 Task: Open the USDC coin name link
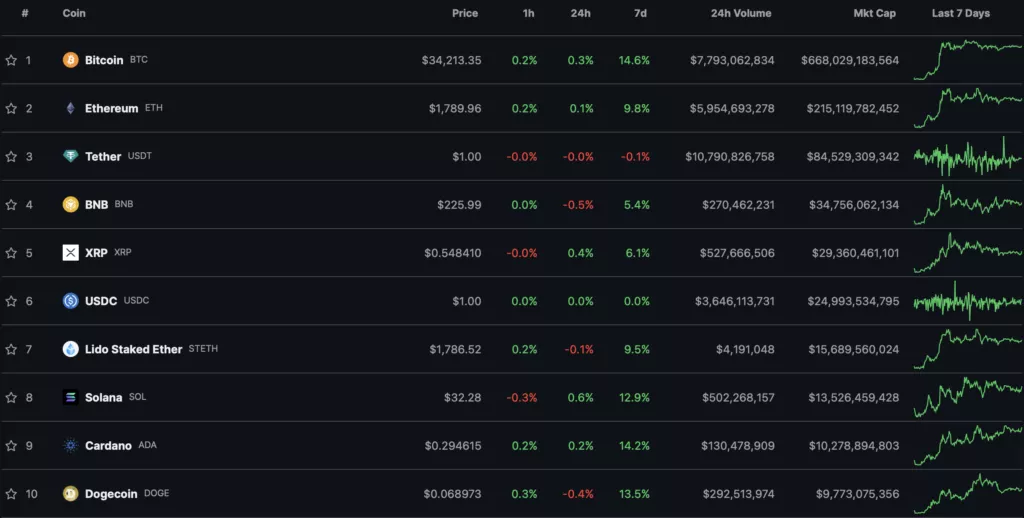(101, 301)
